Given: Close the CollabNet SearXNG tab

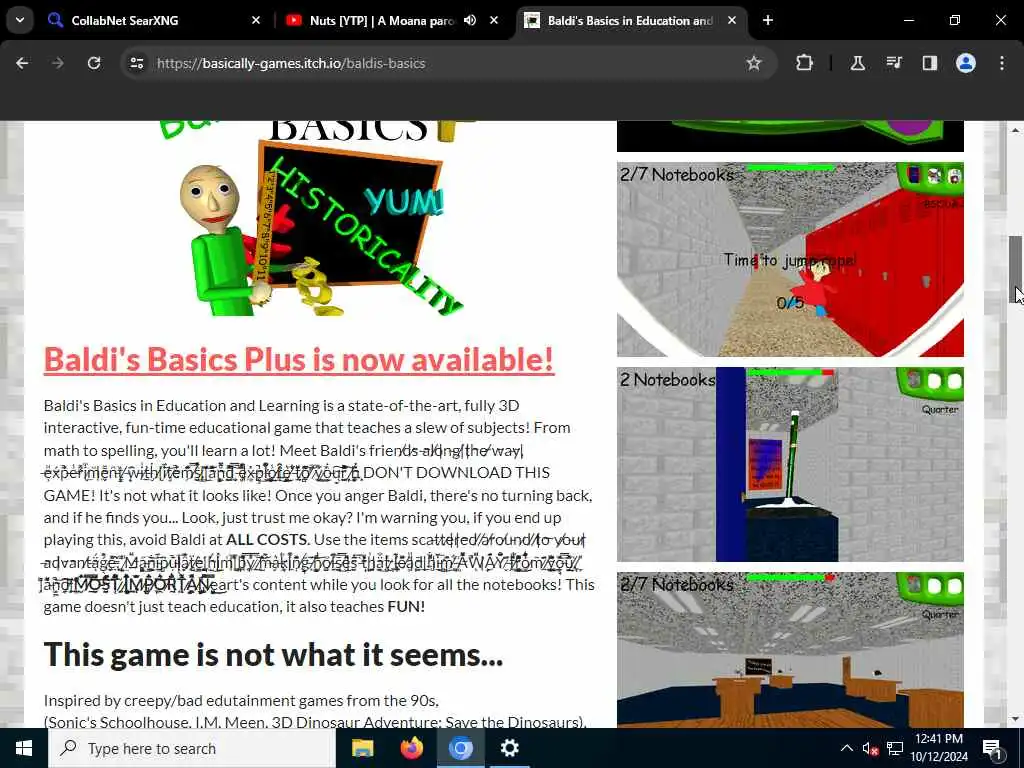Looking at the screenshot, I should pyautogui.click(x=256, y=20).
